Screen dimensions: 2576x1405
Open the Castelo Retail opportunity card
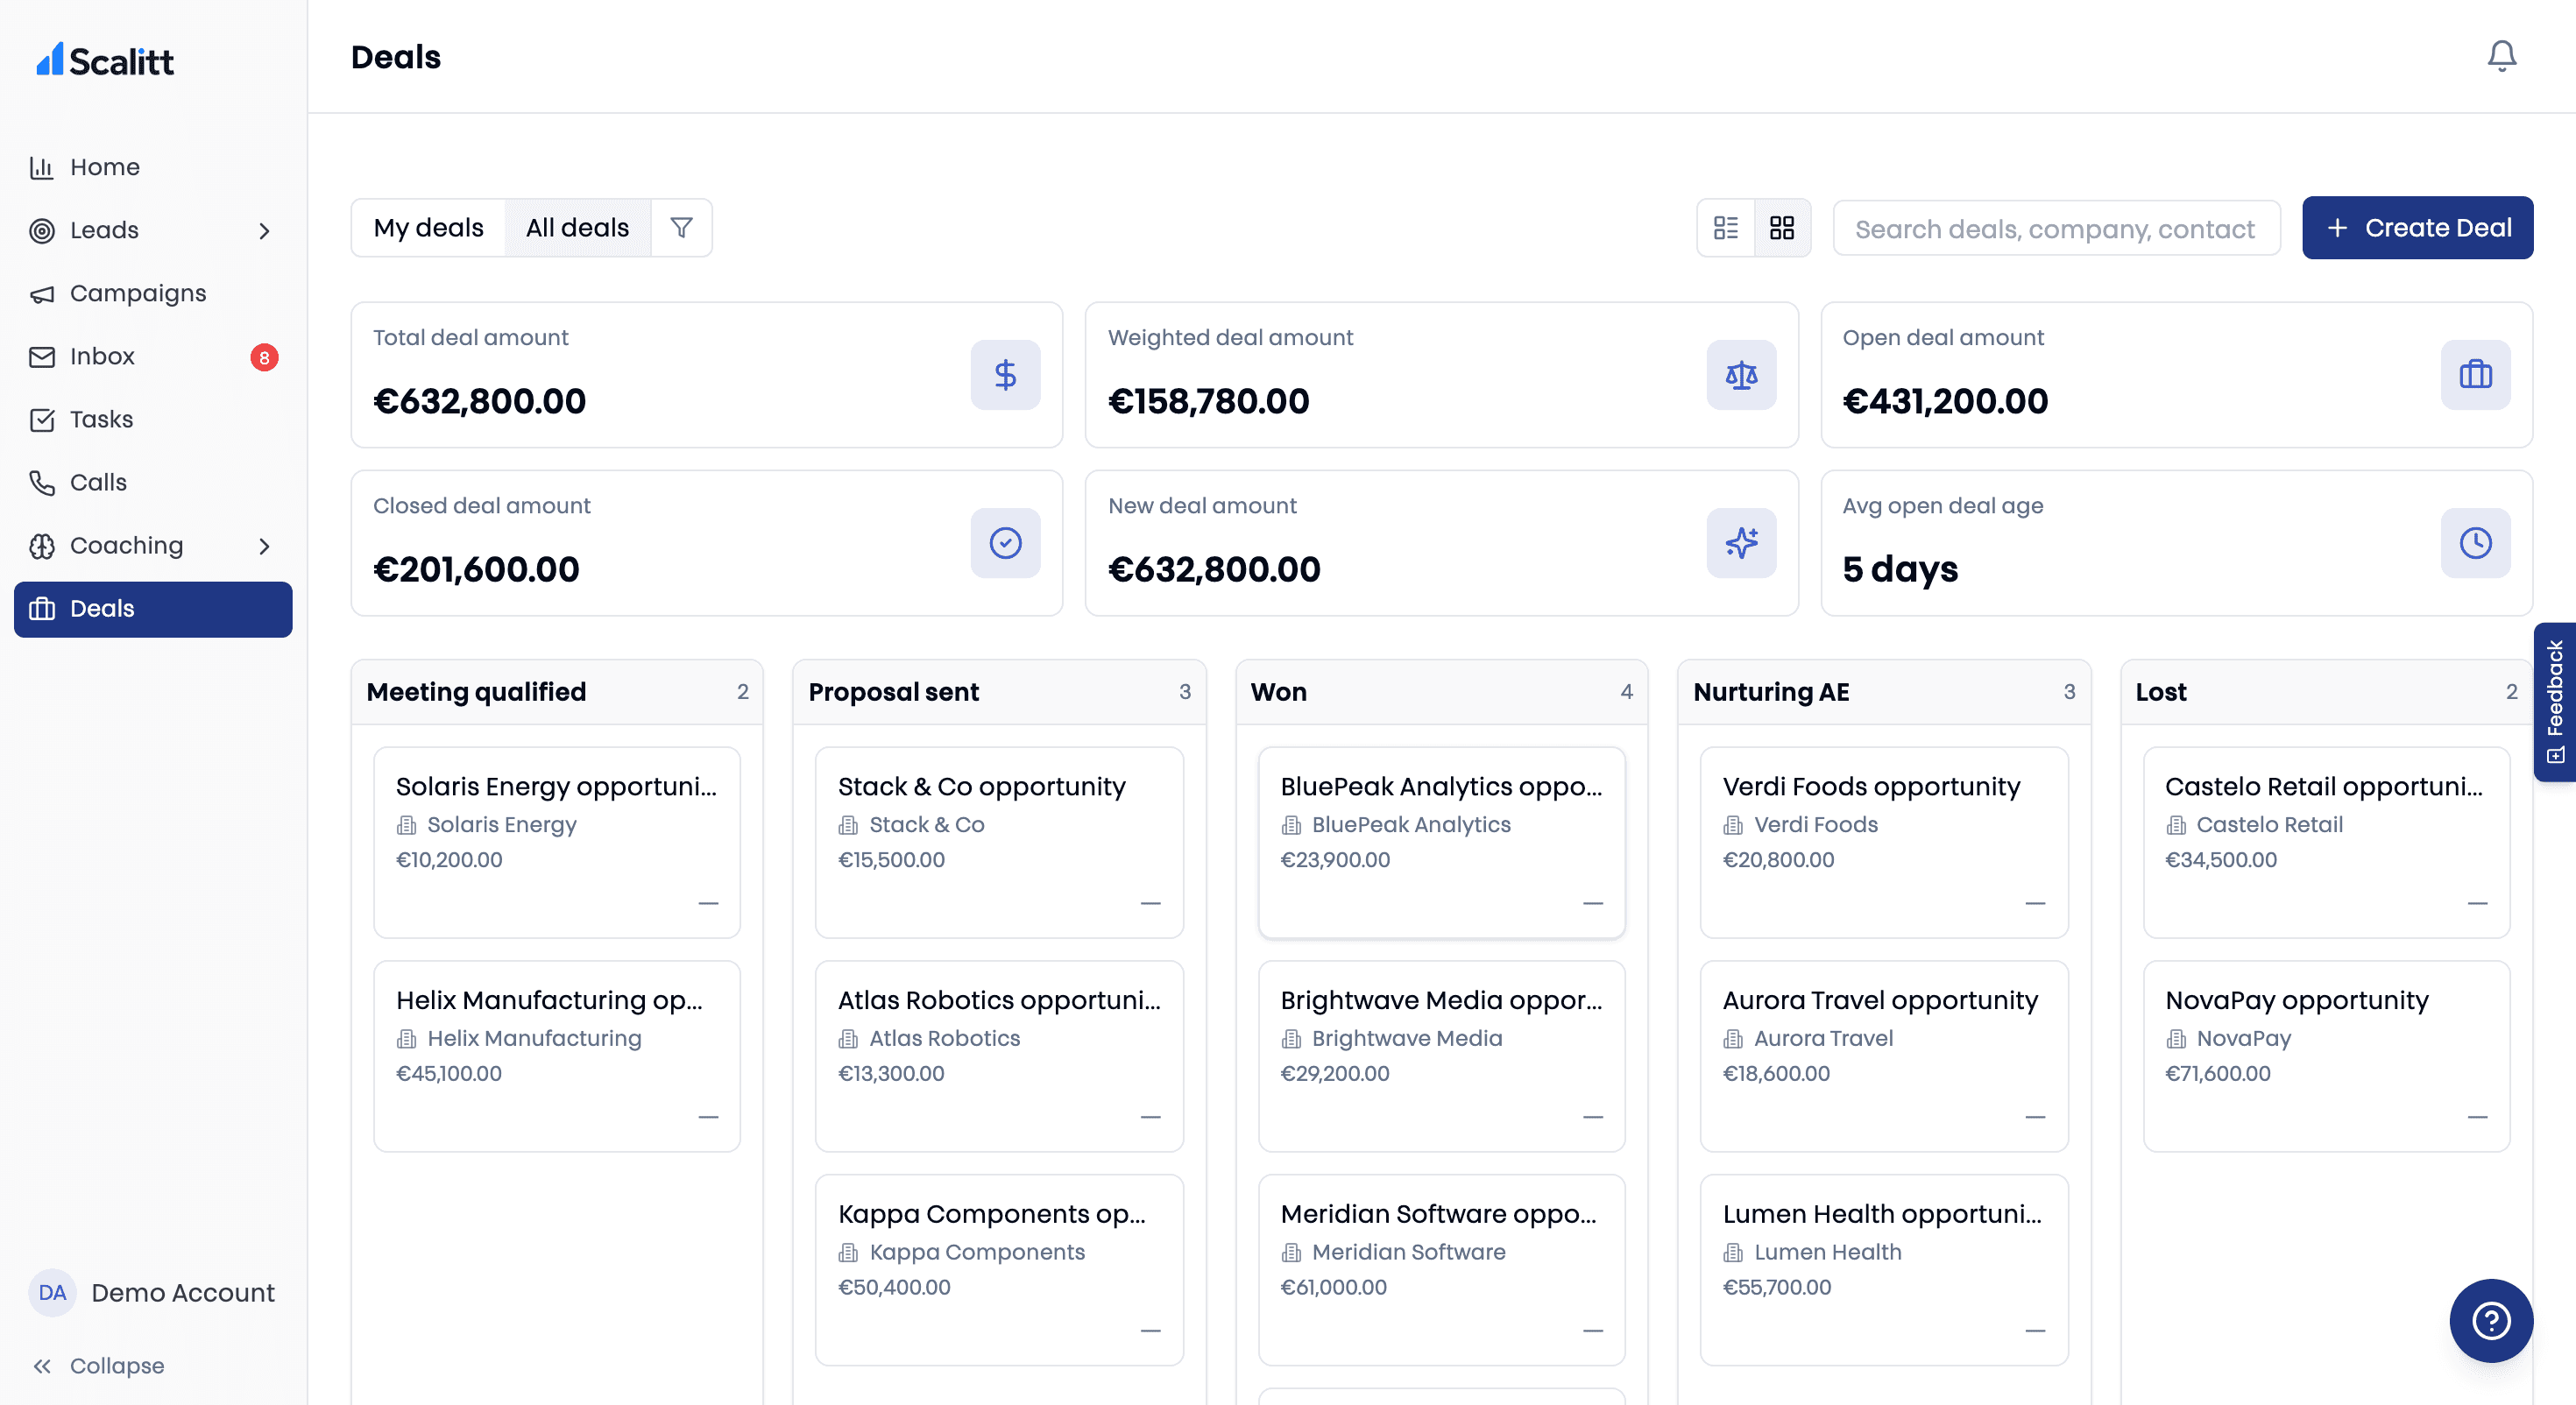coord(2326,842)
